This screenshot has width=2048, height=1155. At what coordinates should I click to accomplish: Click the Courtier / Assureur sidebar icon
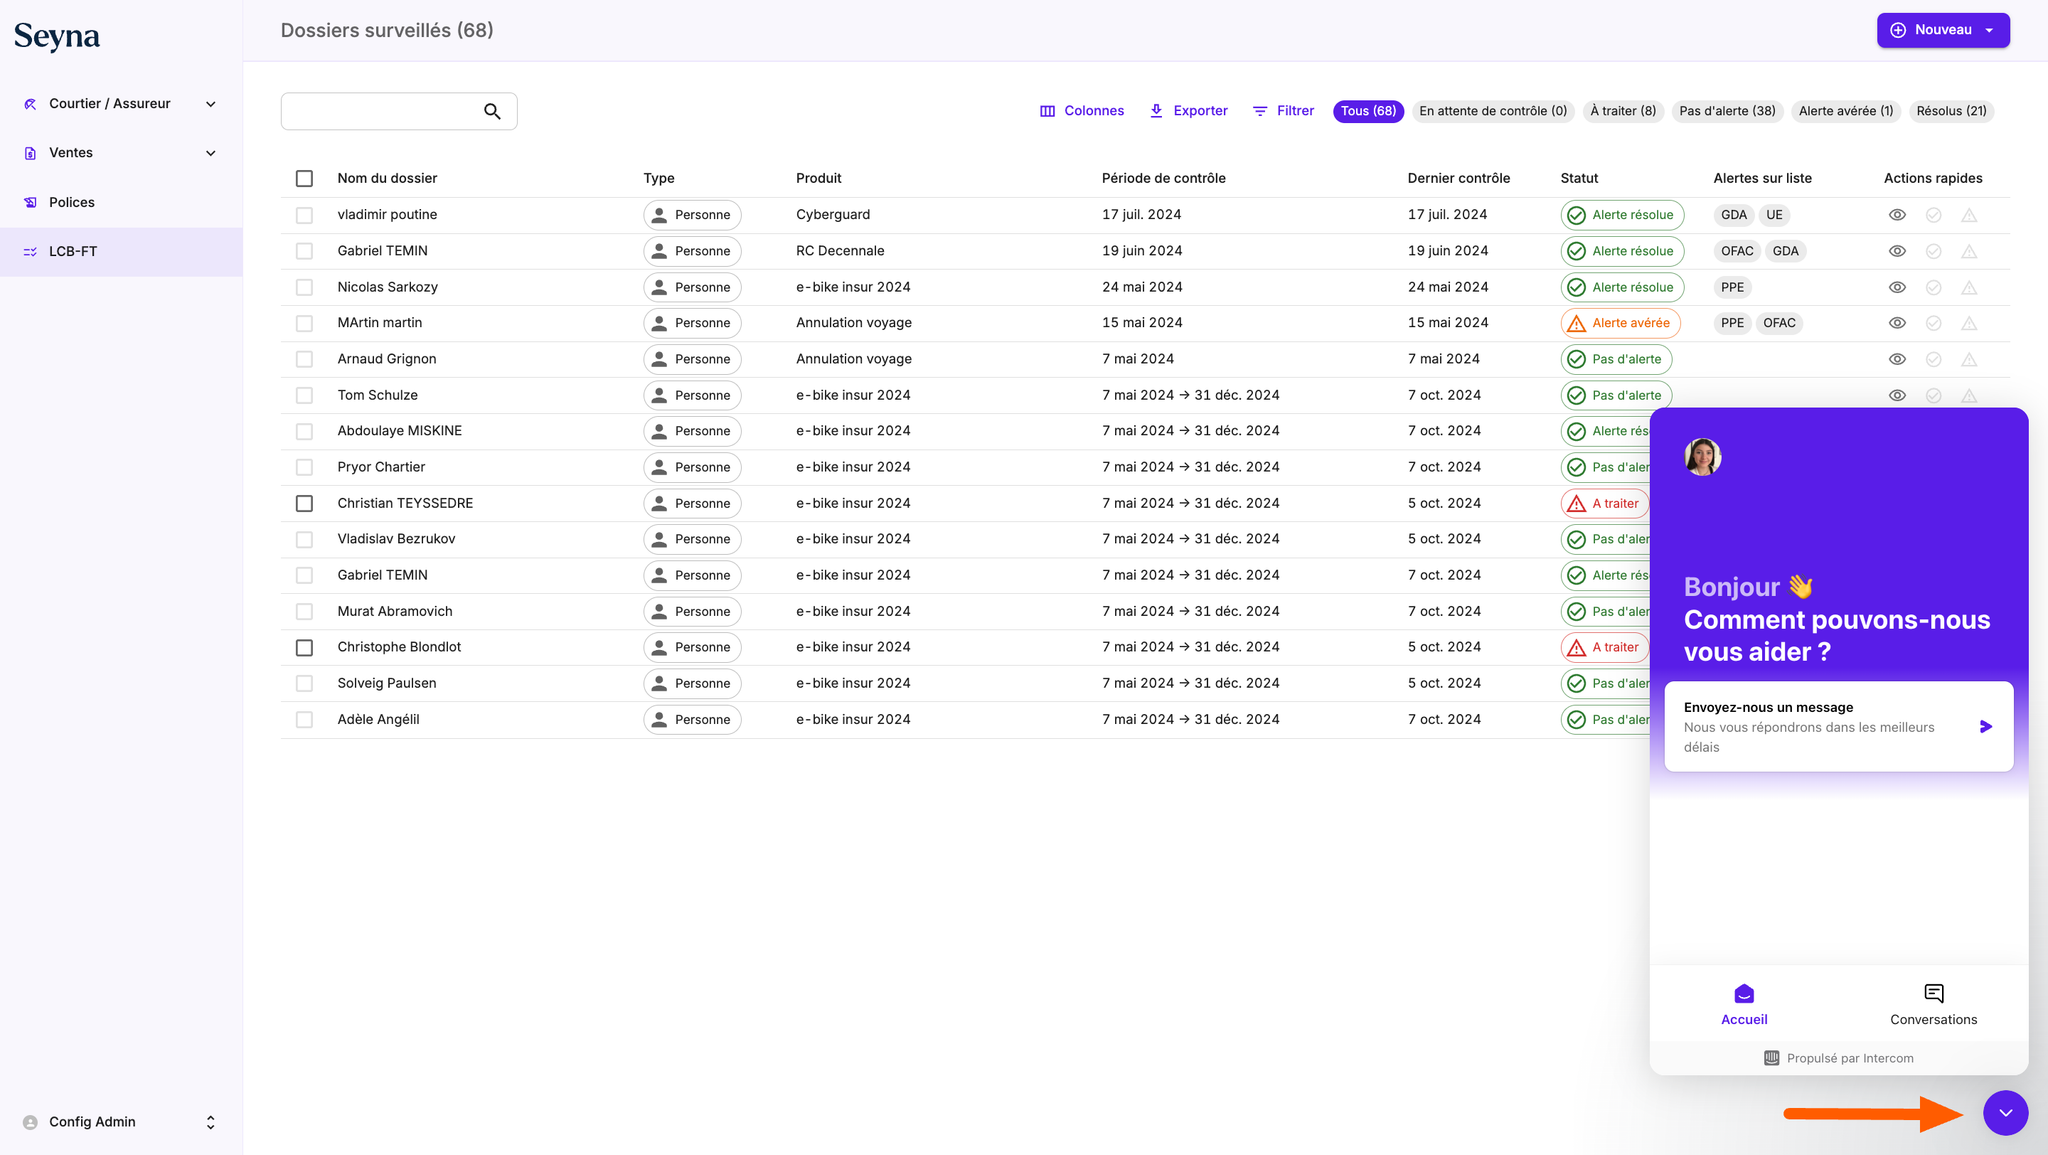30,104
